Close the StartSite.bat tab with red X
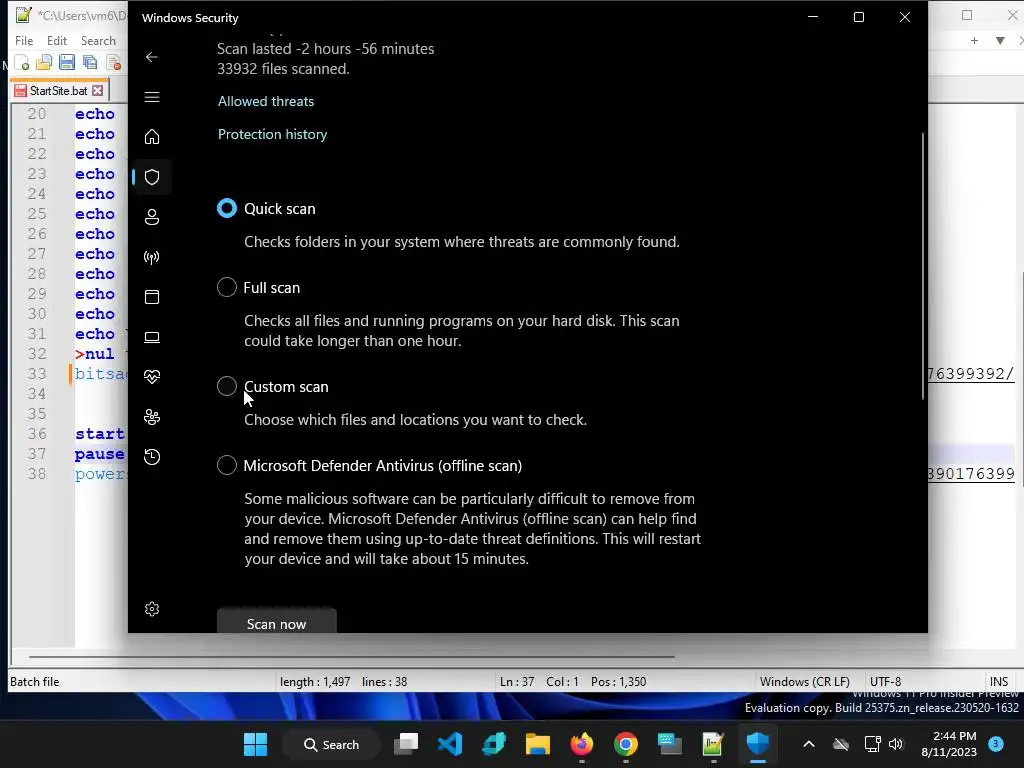This screenshot has width=1024, height=768. [97, 90]
